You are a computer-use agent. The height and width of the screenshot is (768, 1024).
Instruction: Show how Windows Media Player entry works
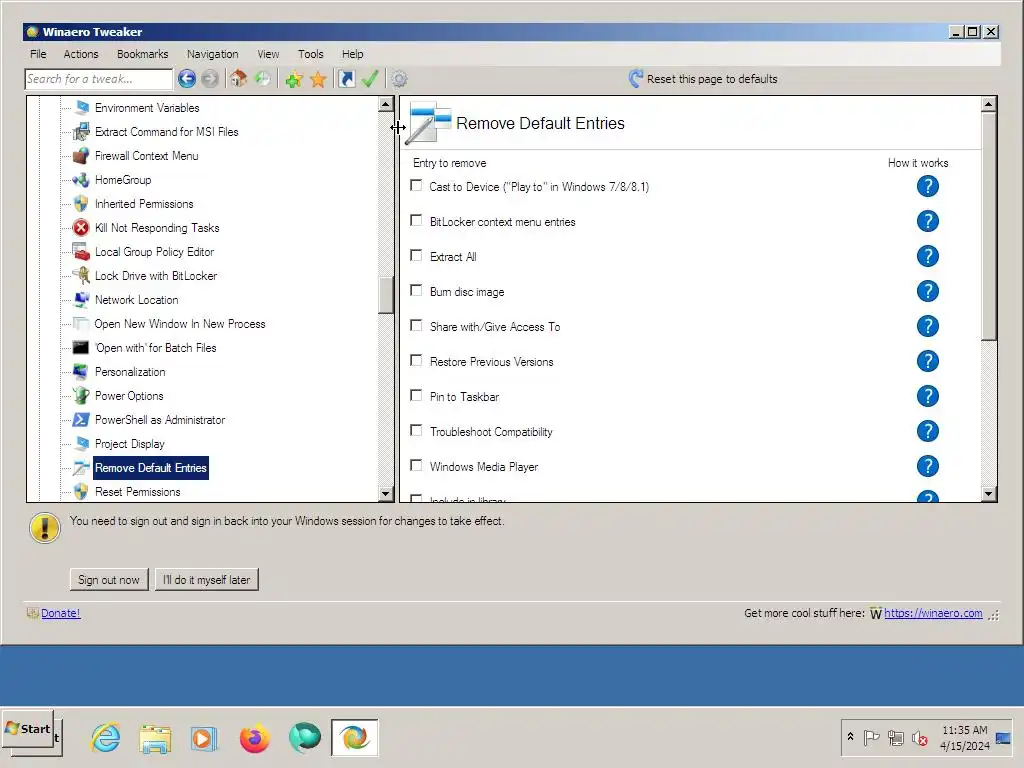pos(927,466)
